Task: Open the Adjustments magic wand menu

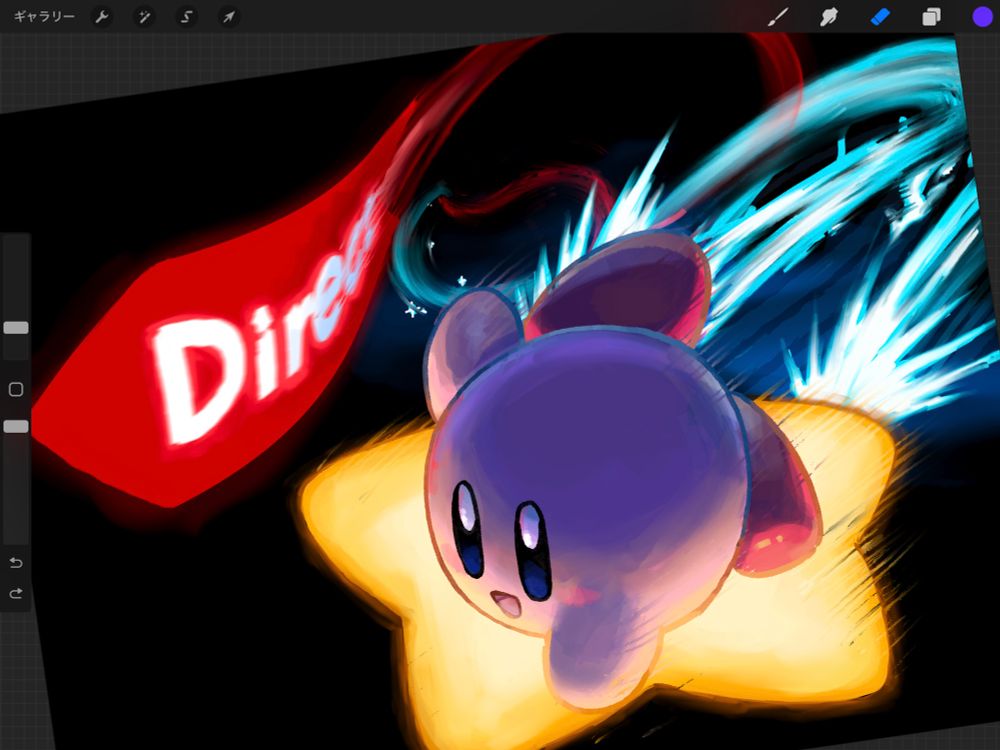Action: (143, 17)
